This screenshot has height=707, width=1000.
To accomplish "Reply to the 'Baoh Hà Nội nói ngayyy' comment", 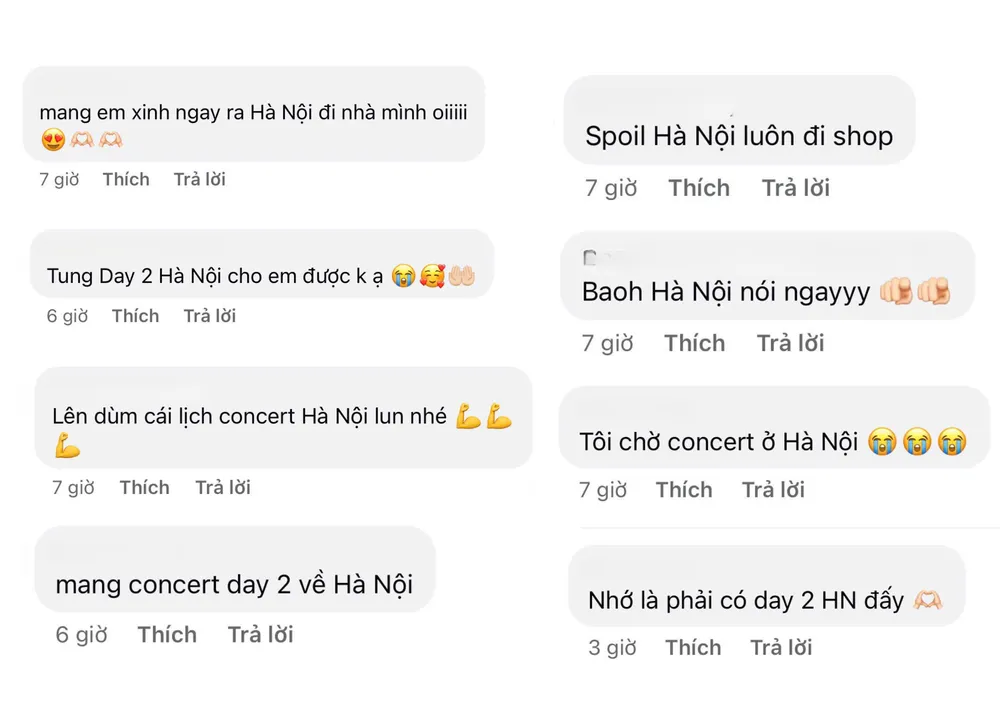I will pyautogui.click(x=790, y=343).
